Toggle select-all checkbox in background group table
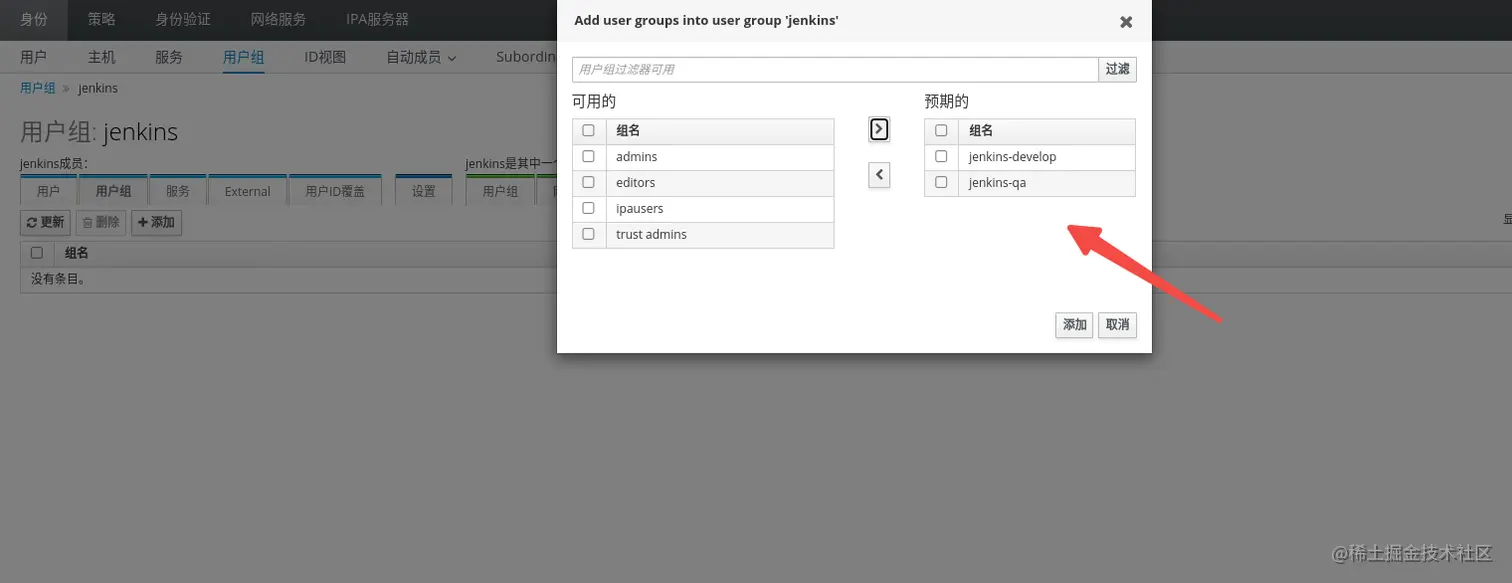Screen dimensions: 1512x583 (37, 253)
